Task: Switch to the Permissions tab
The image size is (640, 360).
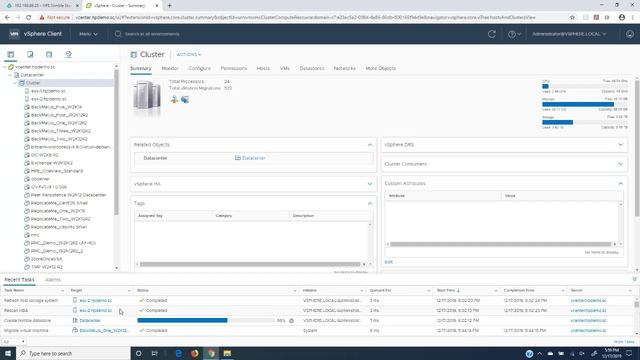Action: pos(234,69)
